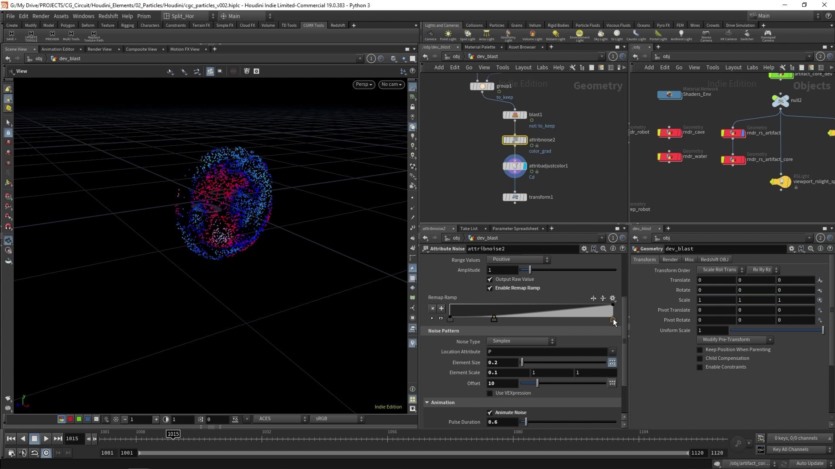This screenshot has width=835, height=469.
Task: Switch to the Take List tab
Action: [469, 228]
